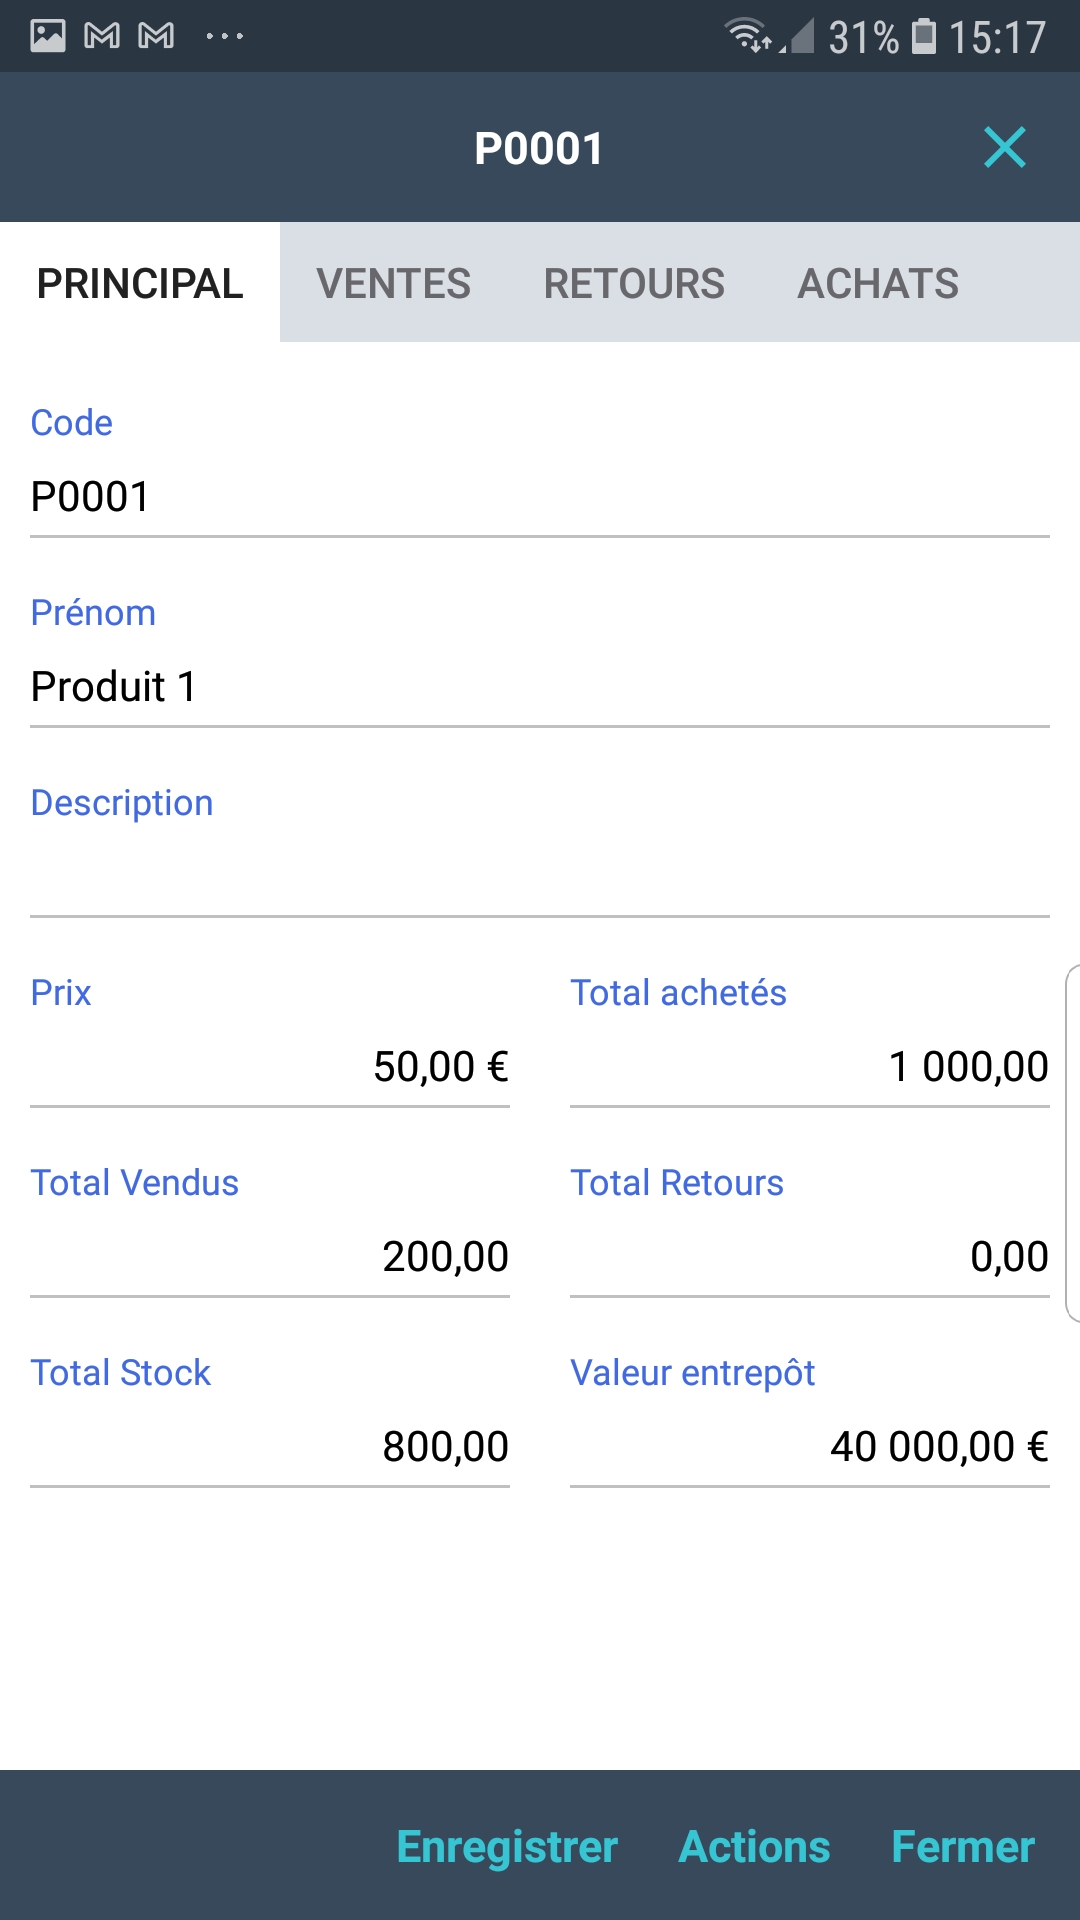
Task: Focus the Prénom field with Produit 1
Action: coord(540,687)
